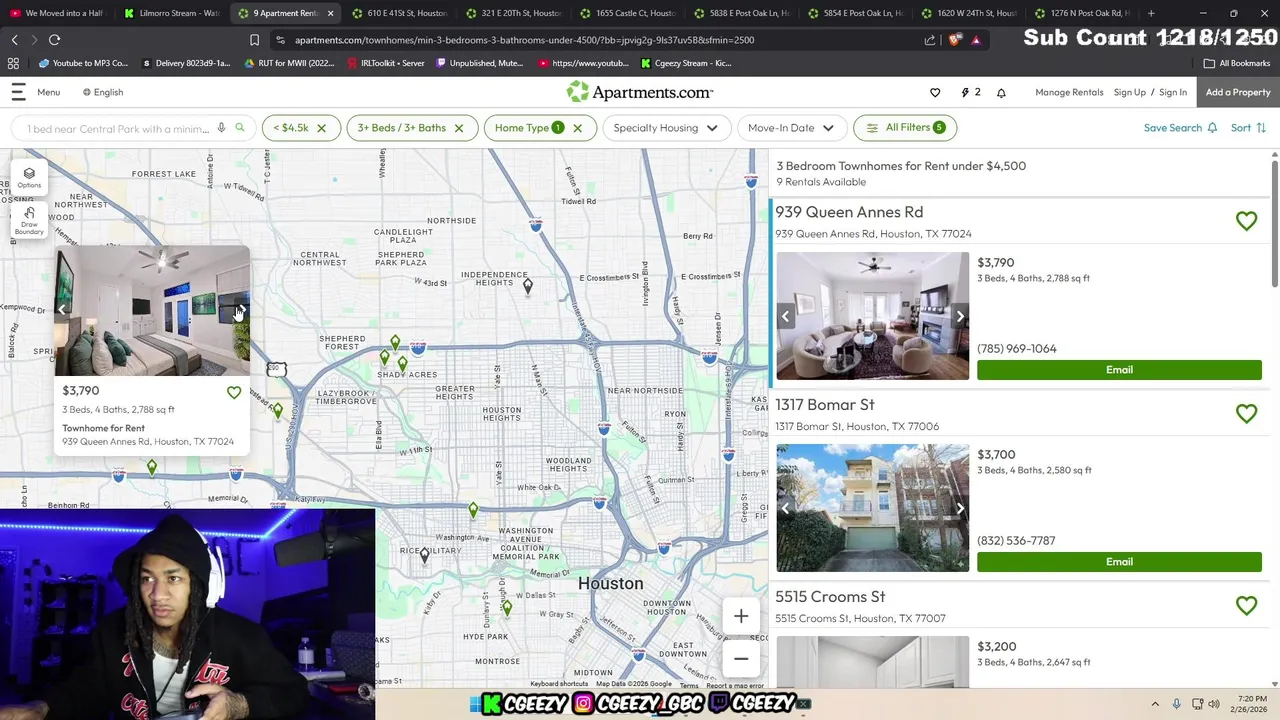Clear the Home Type filter
1280x720 pixels.
[577, 128]
